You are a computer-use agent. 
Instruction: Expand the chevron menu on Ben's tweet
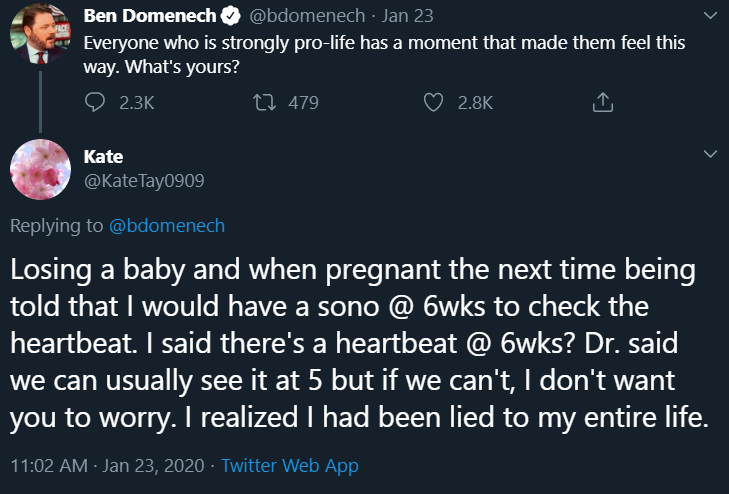point(711,16)
